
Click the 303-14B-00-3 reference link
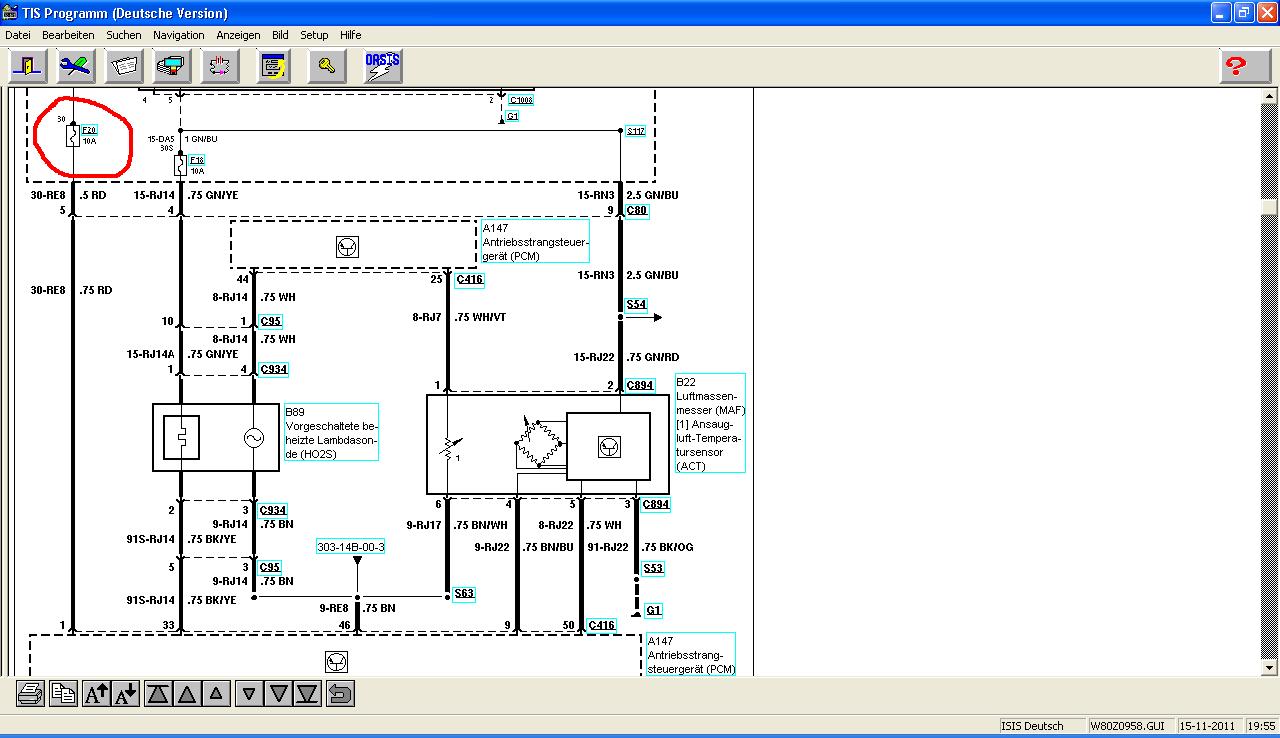click(351, 547)
